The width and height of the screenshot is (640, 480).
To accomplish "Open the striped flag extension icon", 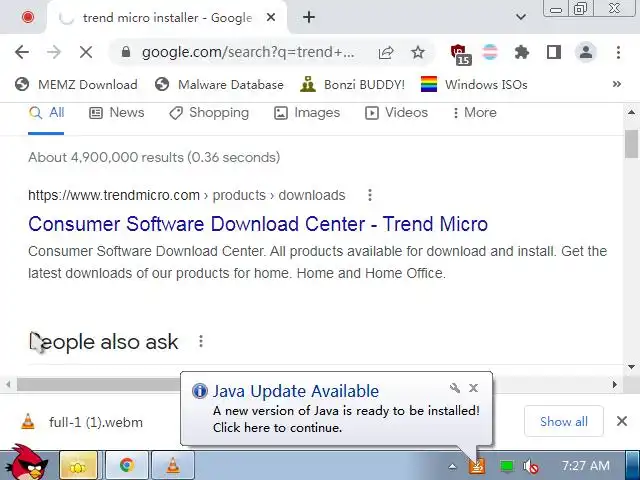I will (490, 52).
